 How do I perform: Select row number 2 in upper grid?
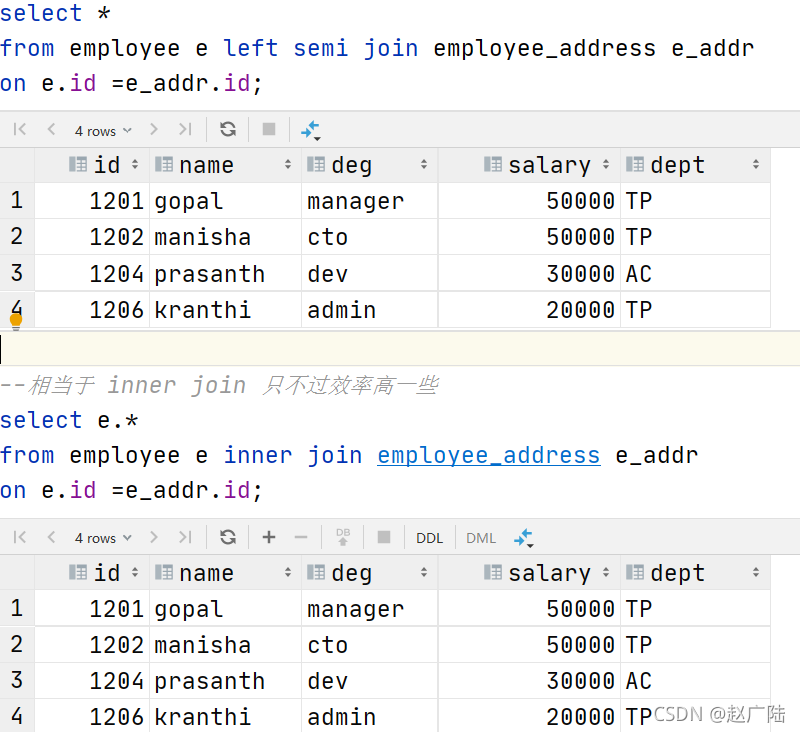point(17,237)
